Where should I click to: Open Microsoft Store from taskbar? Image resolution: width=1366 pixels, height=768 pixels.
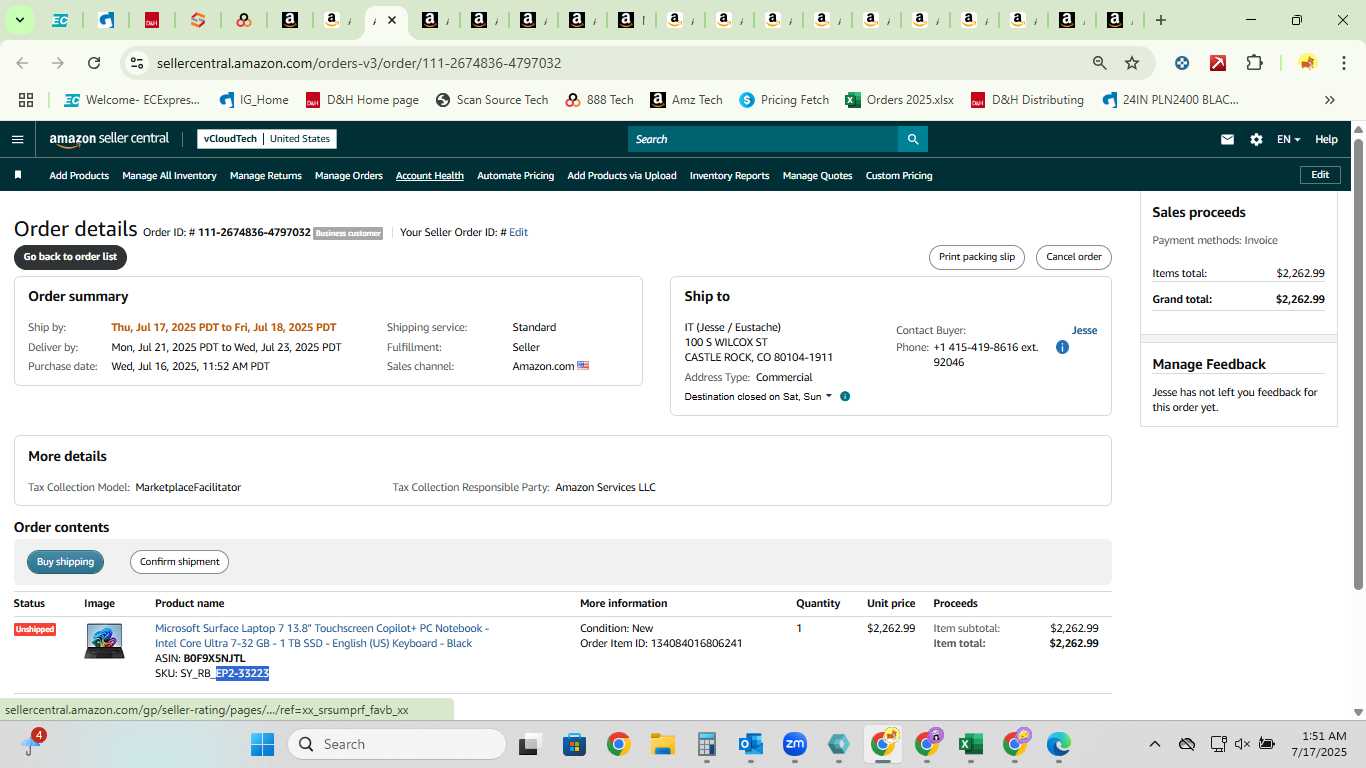(574, 744)
